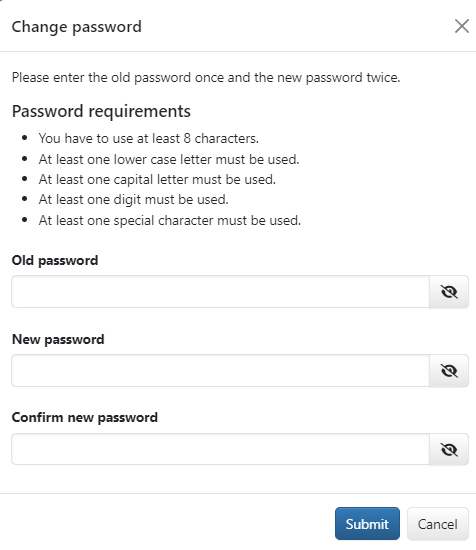Viewport: 476px width, 550px height.
Task: Toggle visibility of the New password field
Action: coord(449,370)
